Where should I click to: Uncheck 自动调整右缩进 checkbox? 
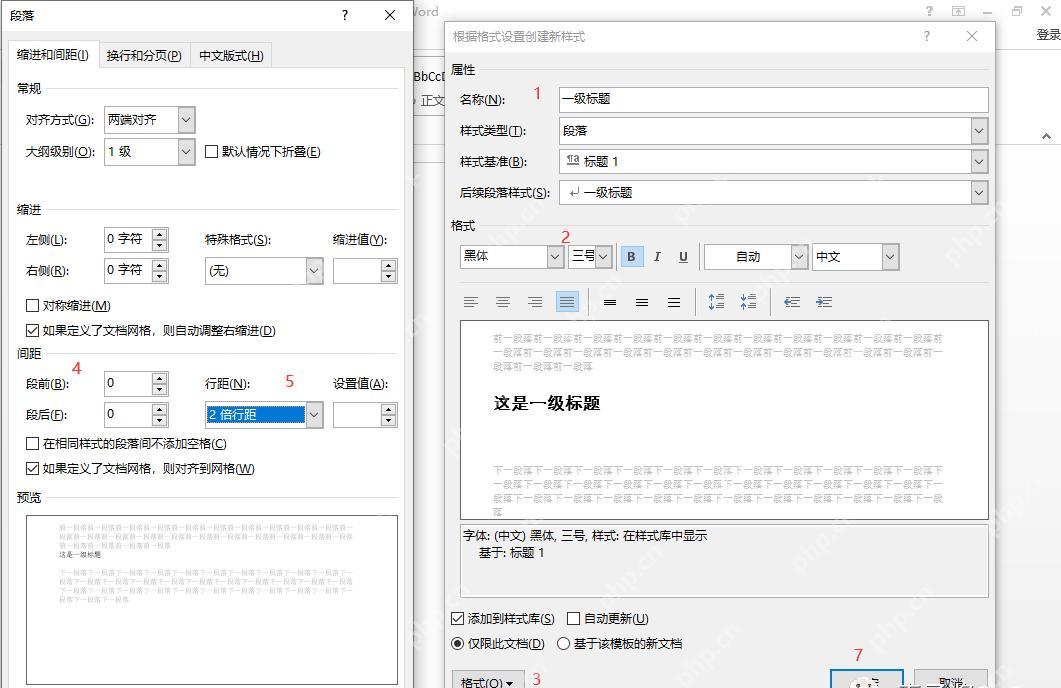[x=32, y=331]
